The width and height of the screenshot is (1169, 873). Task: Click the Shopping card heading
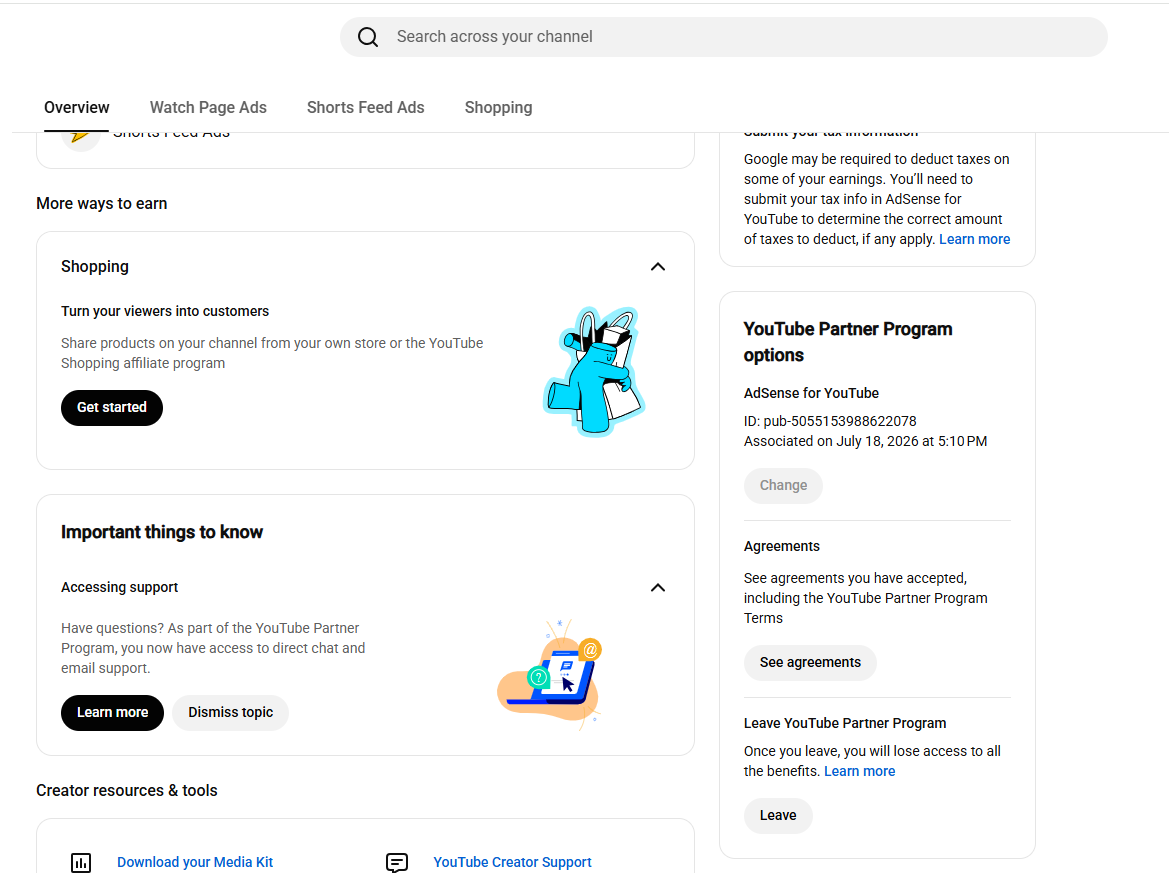click(95, 267)
